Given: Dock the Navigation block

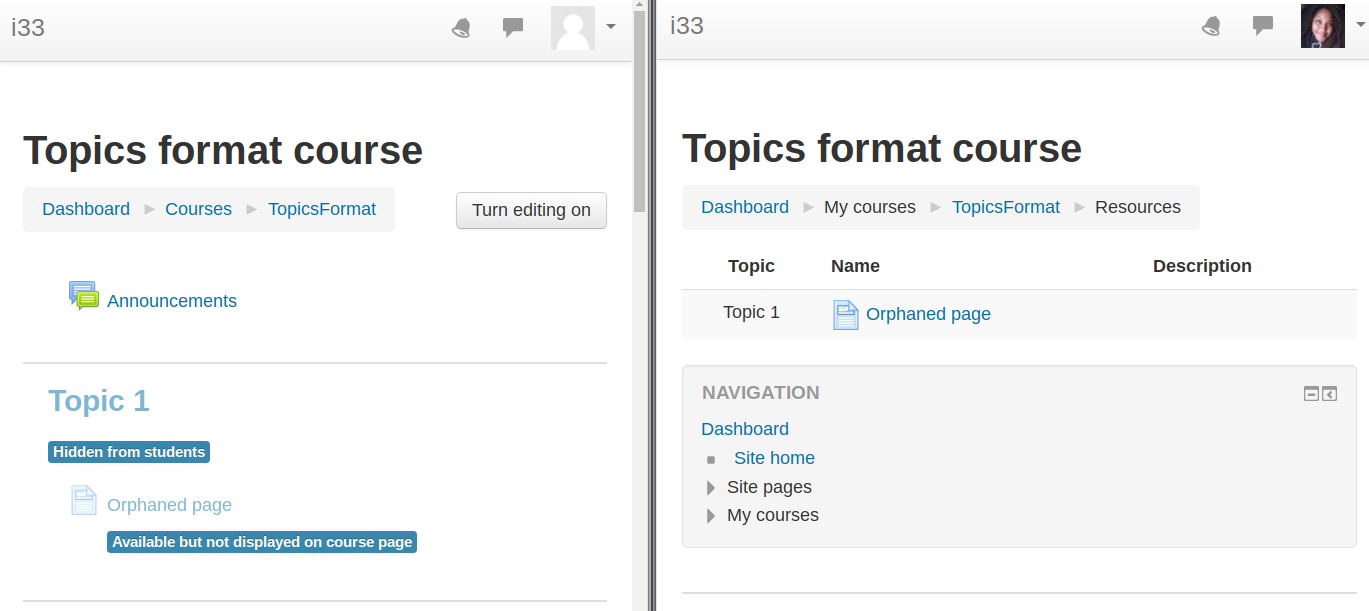Looking at the screenshot, I should point(1329,394).
